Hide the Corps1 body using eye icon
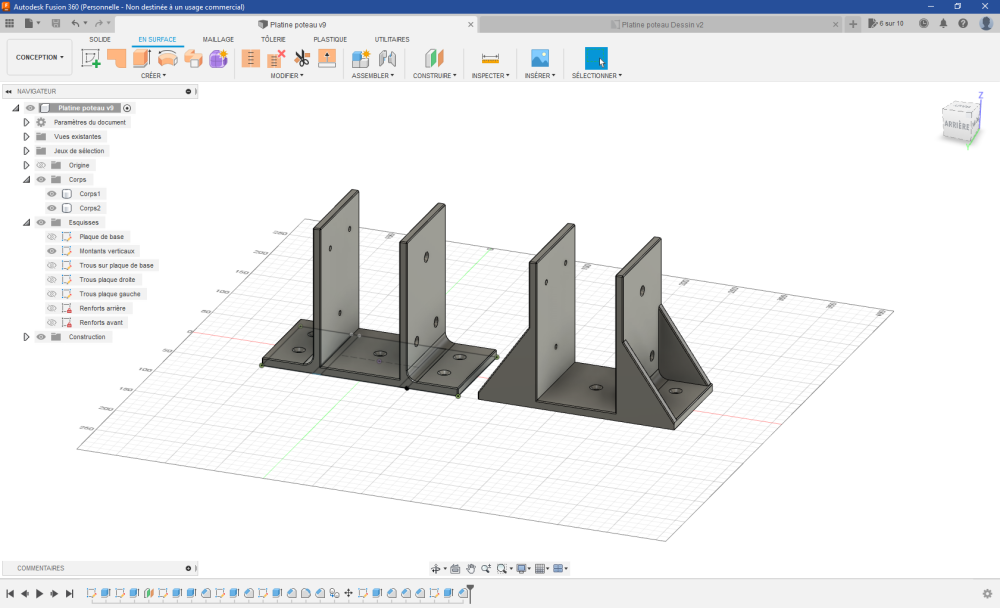 [52, 193]
